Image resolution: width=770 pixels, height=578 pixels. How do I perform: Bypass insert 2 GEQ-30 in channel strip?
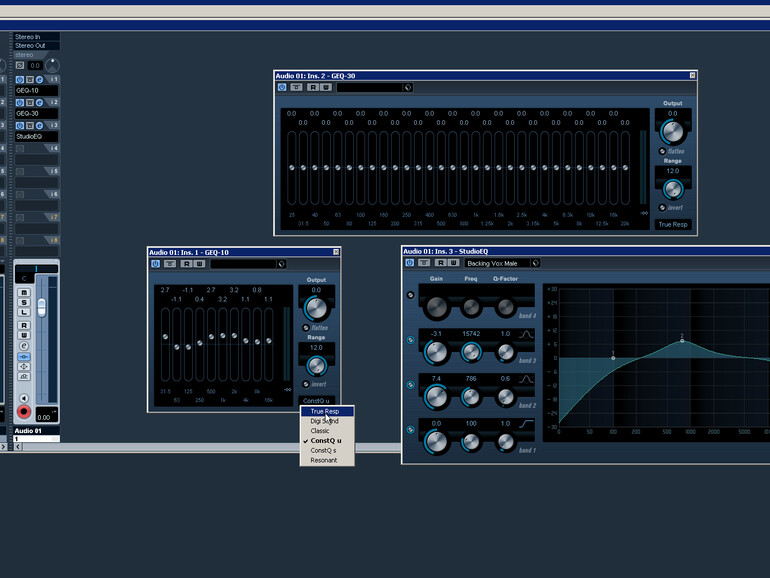(x=30, y=103)
